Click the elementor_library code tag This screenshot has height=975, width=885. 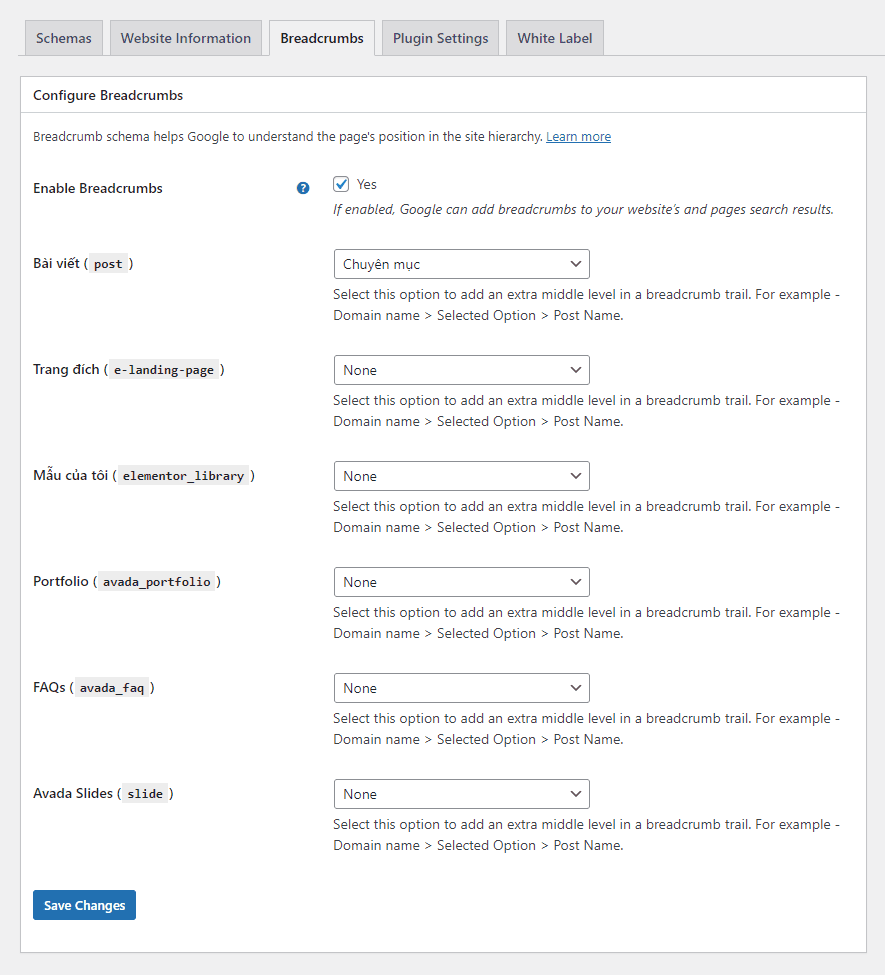[183, 476]
